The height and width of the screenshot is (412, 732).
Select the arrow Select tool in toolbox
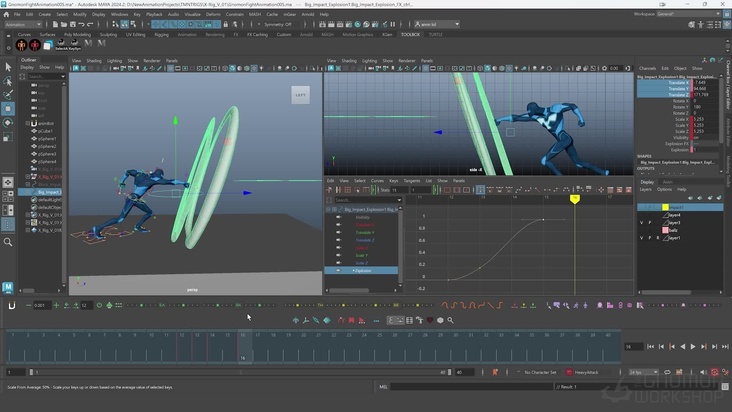tap(8, 67)
